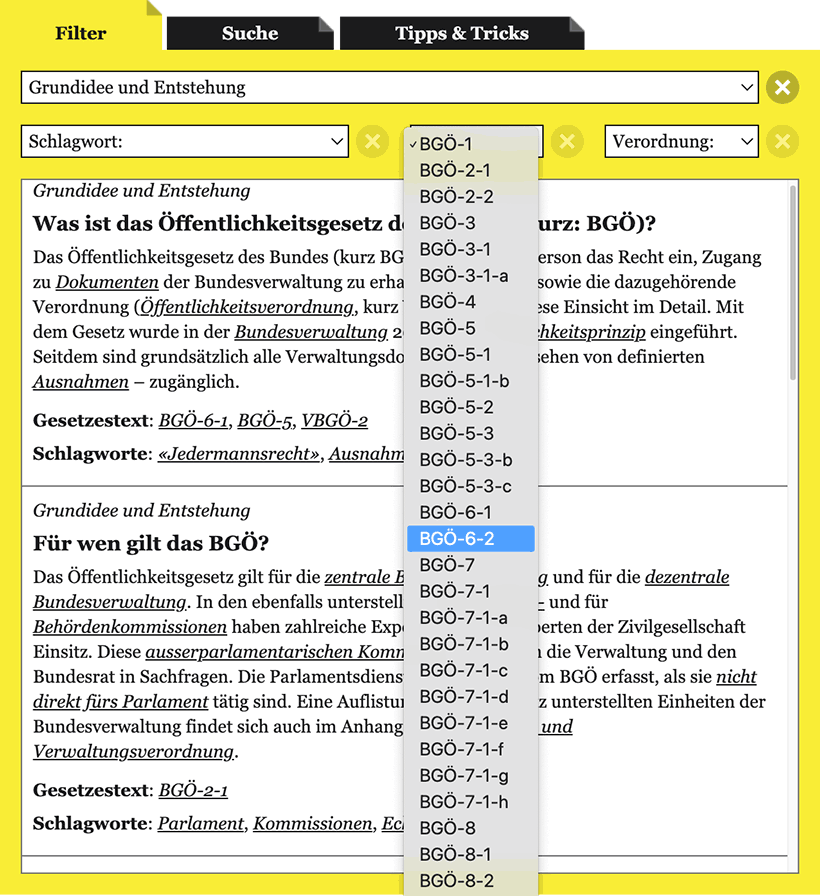
Task: Click the Behördenkommissionen link
Action: 130,627
